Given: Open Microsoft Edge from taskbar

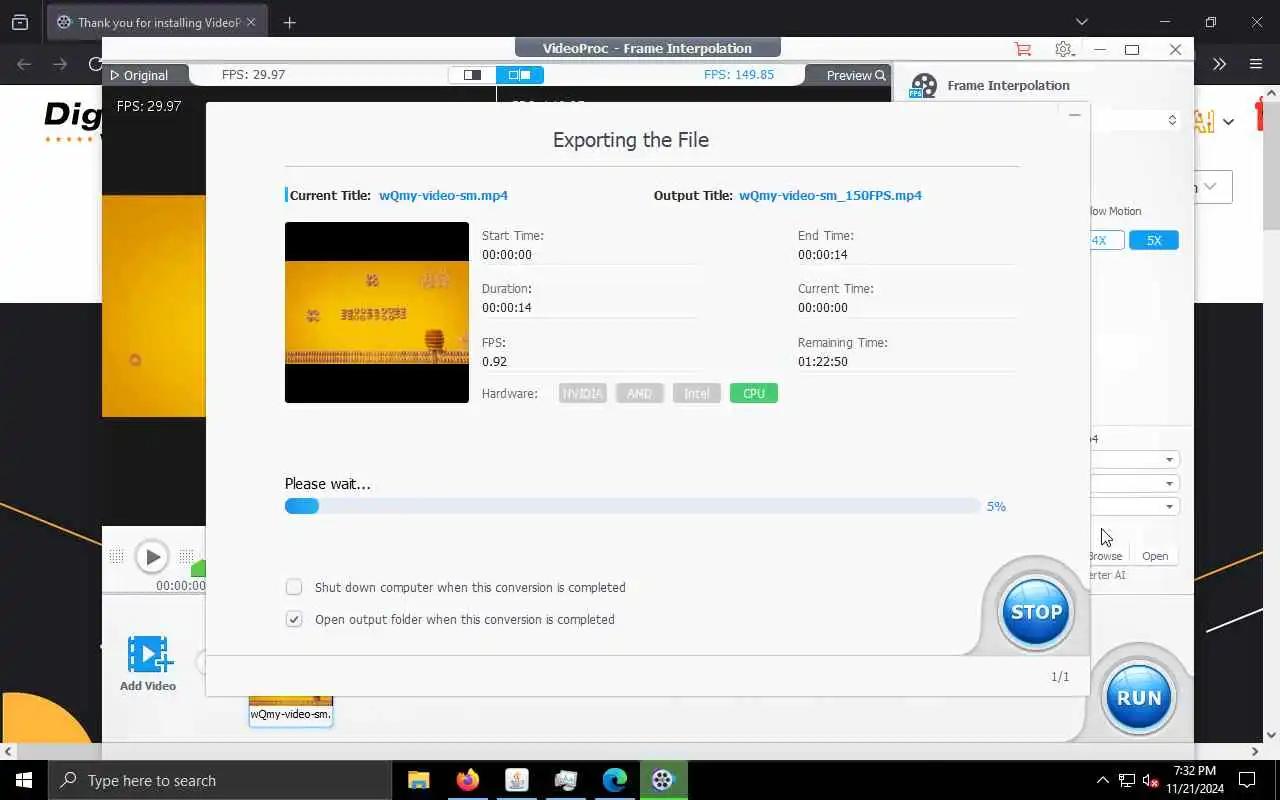Looking at the screenshot, I should pos(614,780).
